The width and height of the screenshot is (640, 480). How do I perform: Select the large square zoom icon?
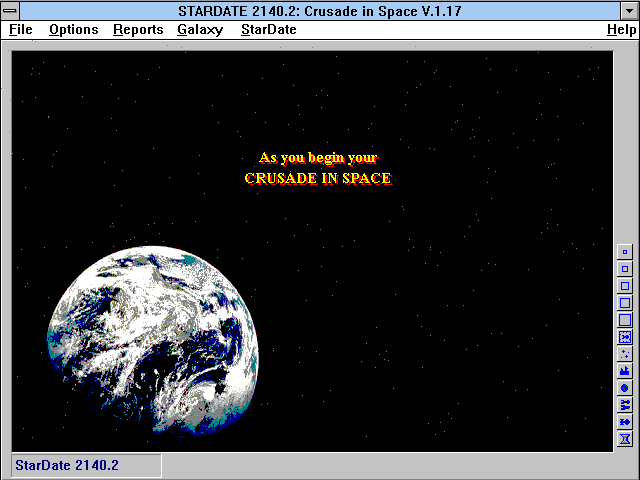pyautogui.click(x=624, y=303)
